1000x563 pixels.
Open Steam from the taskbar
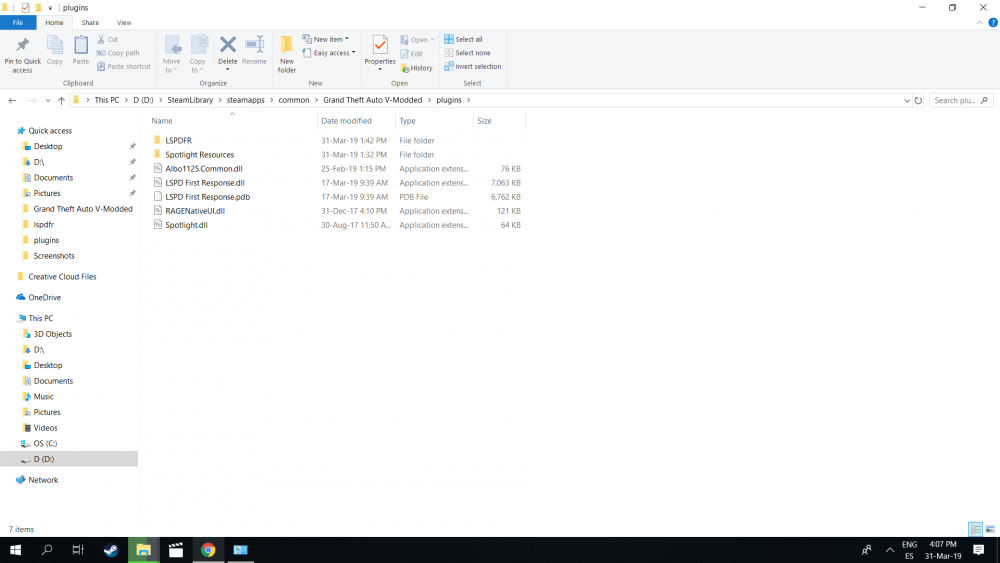(x=111, y=550)
